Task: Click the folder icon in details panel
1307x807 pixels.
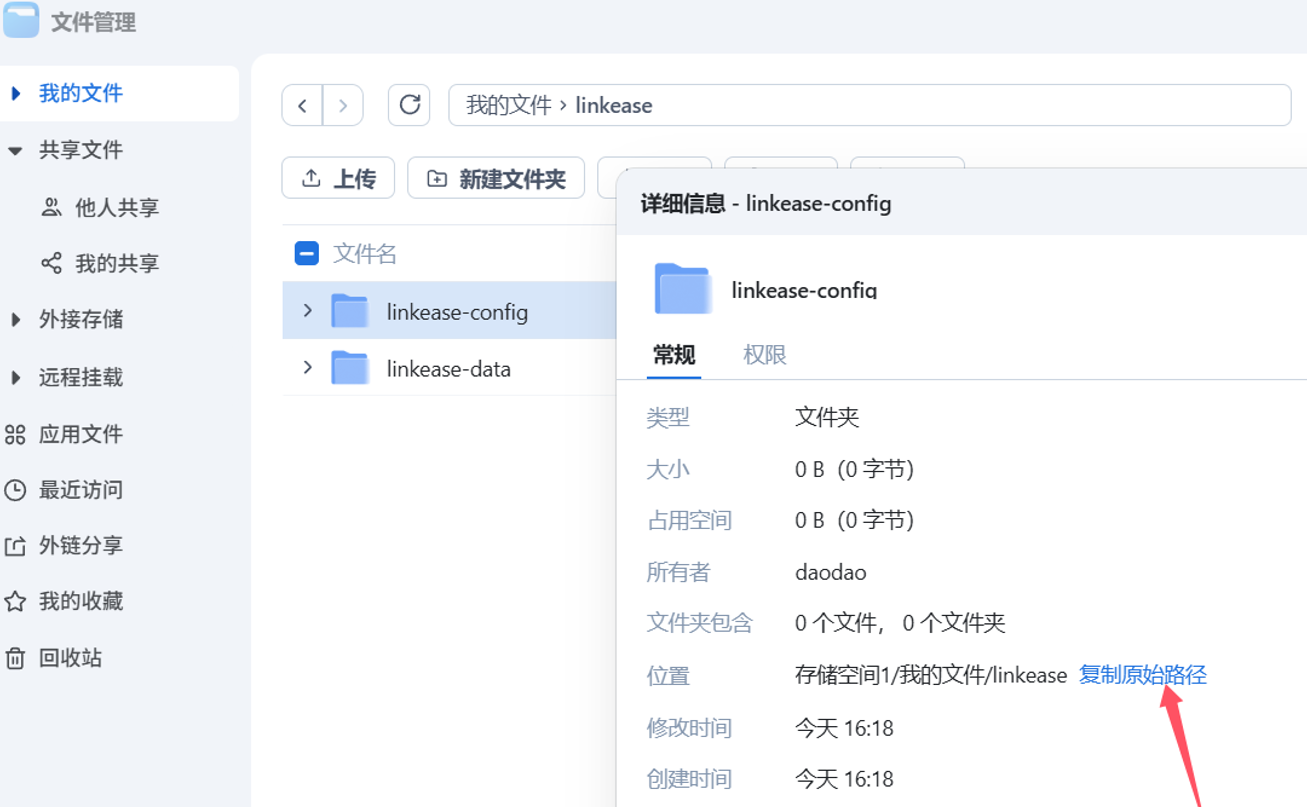Action: point(682,289)
